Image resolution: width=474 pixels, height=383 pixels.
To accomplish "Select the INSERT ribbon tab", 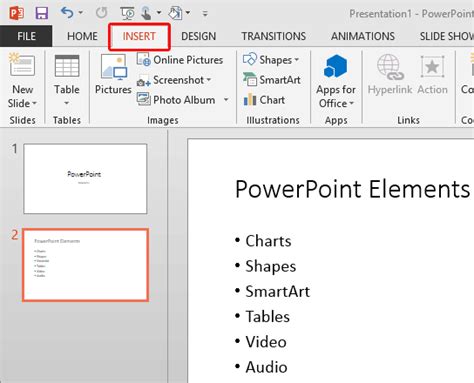I will (x=139, y=36).
